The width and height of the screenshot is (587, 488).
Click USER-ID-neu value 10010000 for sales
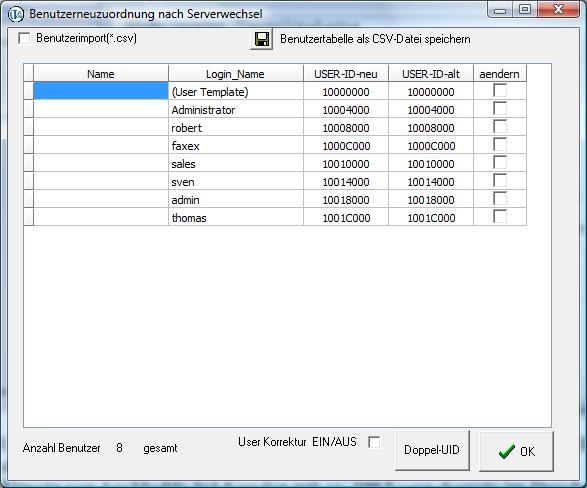coord(346,164)
